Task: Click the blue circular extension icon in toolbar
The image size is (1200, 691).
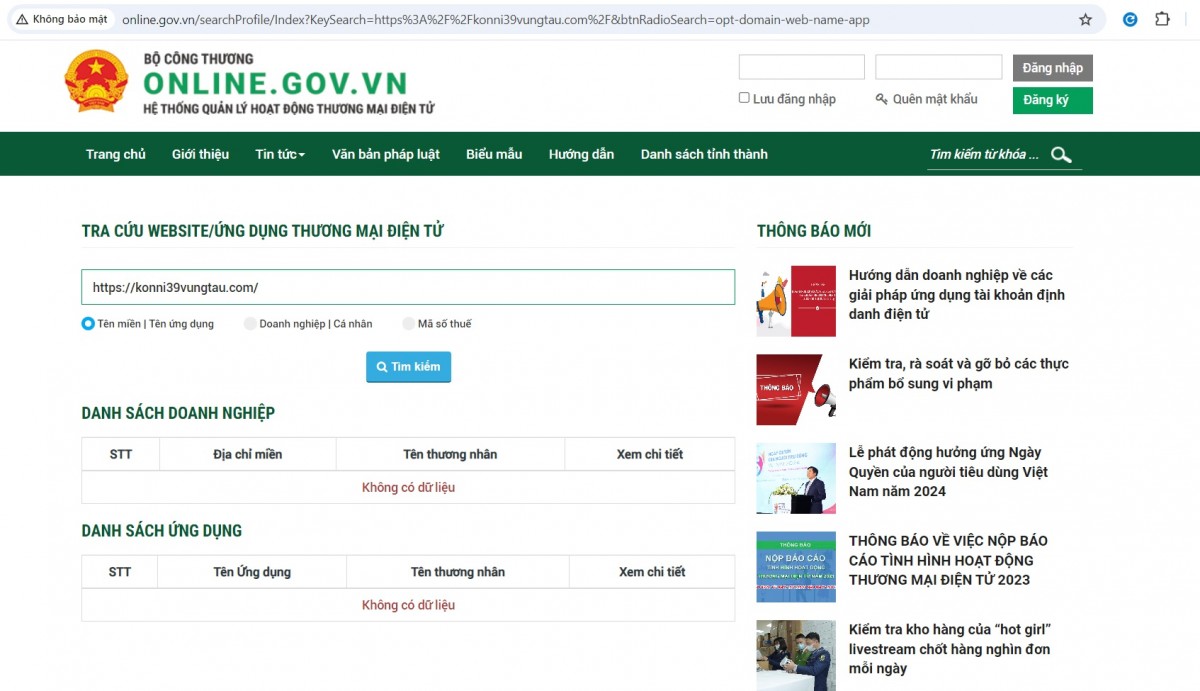Action: (1130, 19)
